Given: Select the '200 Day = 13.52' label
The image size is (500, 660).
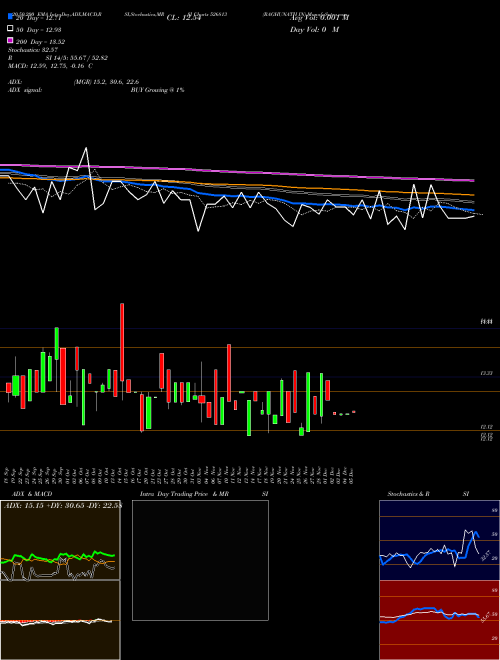Looking at the screenshot, I should tap(40, 42).
